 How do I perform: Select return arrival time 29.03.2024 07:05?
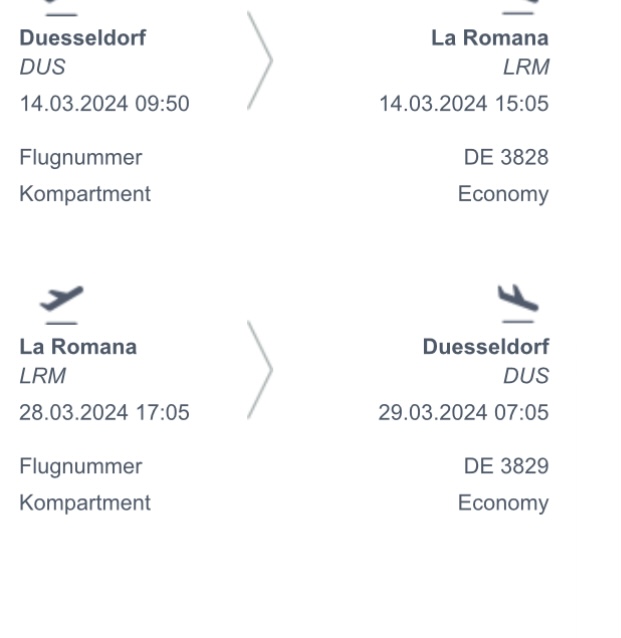coord(464,412)
